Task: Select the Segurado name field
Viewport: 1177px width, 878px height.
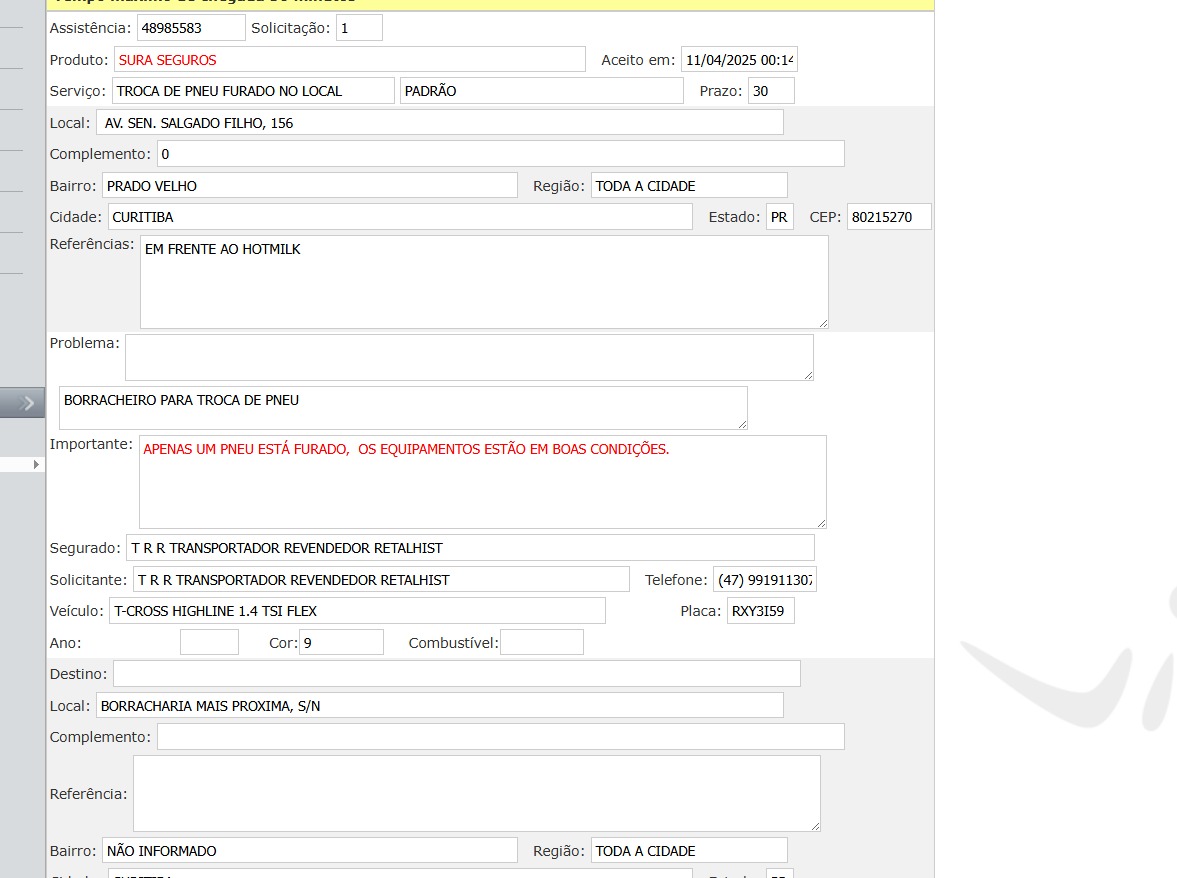Action: 471,548
